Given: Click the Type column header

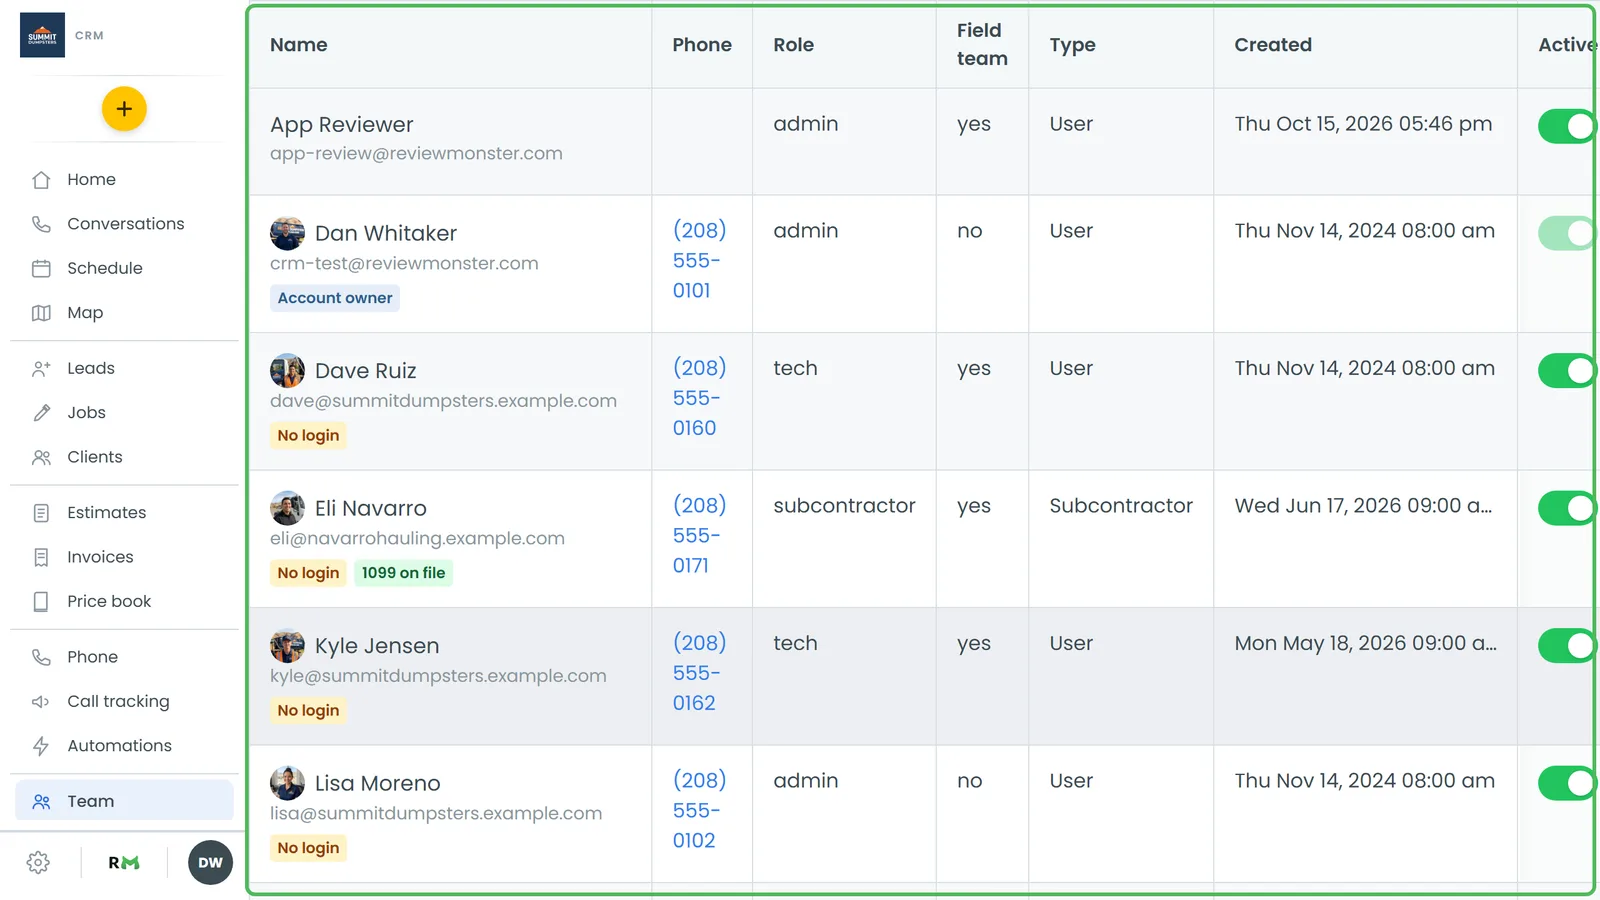Looking at the screenshot, I should 1072,45.
